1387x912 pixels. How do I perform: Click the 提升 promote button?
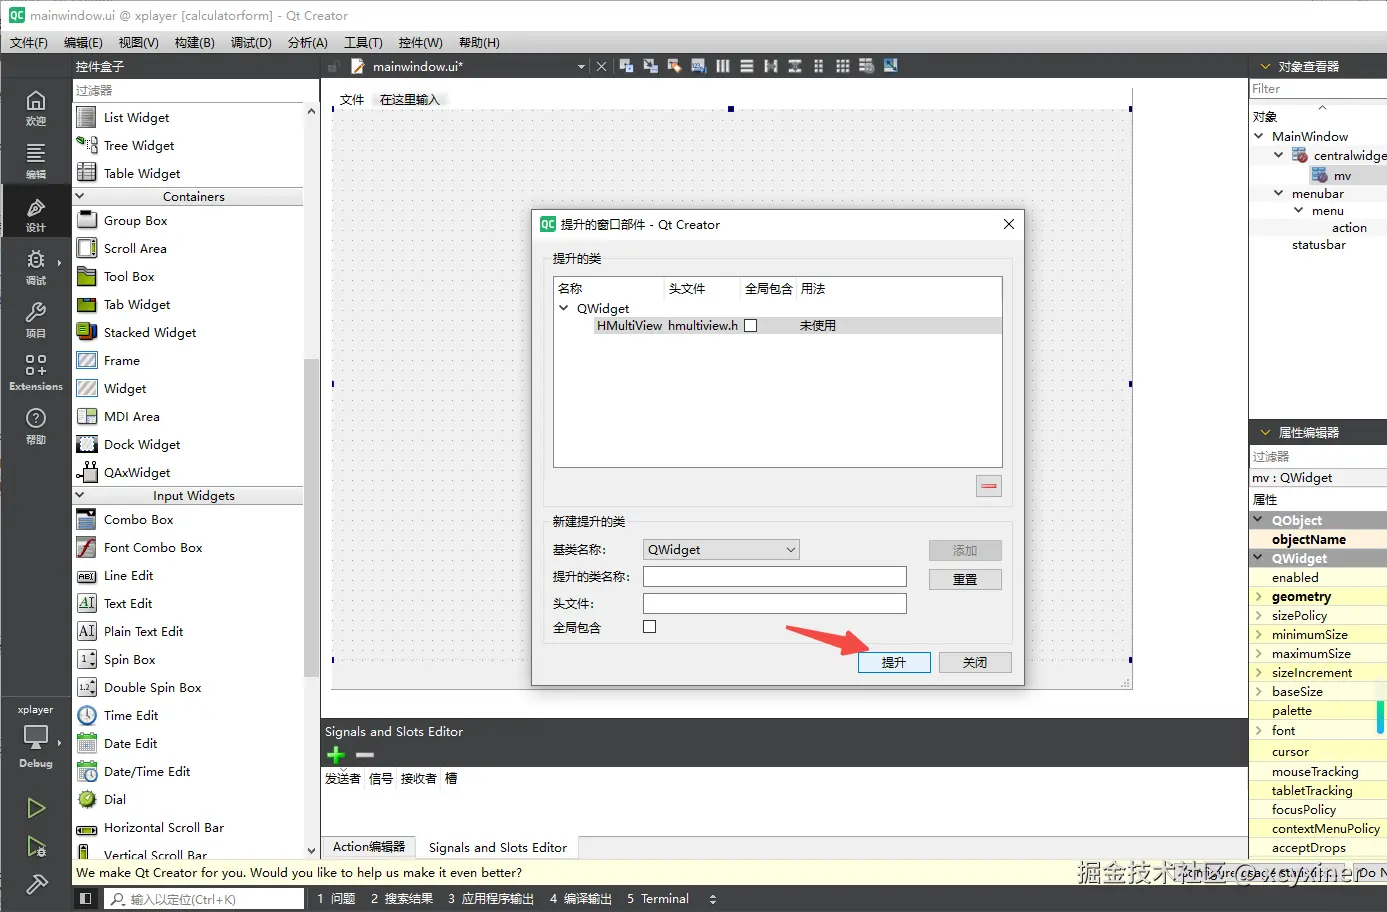(894, 663)
